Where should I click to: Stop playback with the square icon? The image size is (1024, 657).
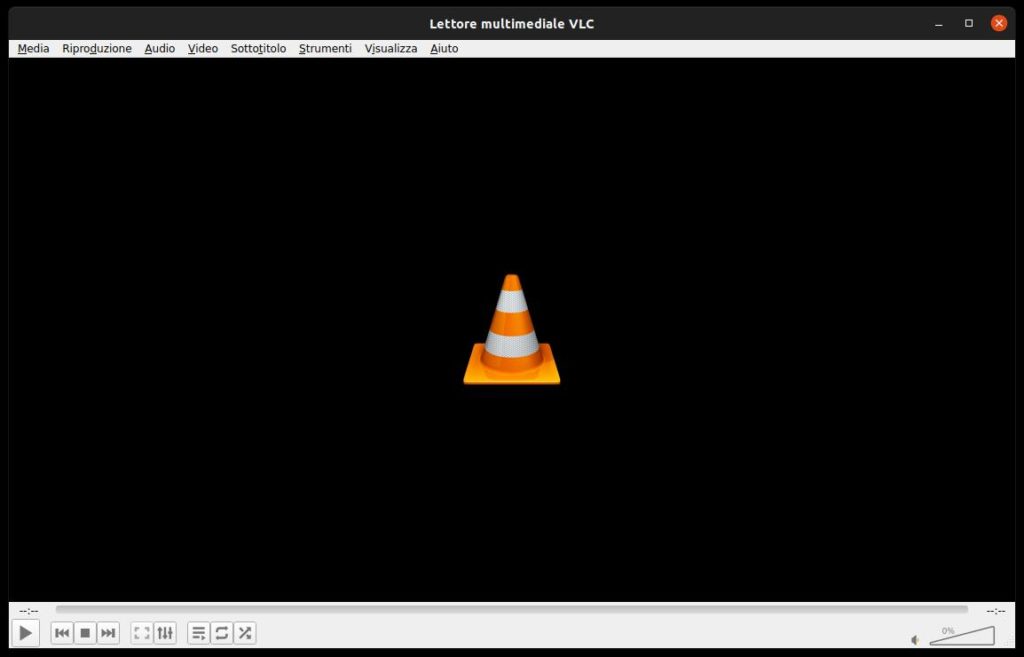85,633
